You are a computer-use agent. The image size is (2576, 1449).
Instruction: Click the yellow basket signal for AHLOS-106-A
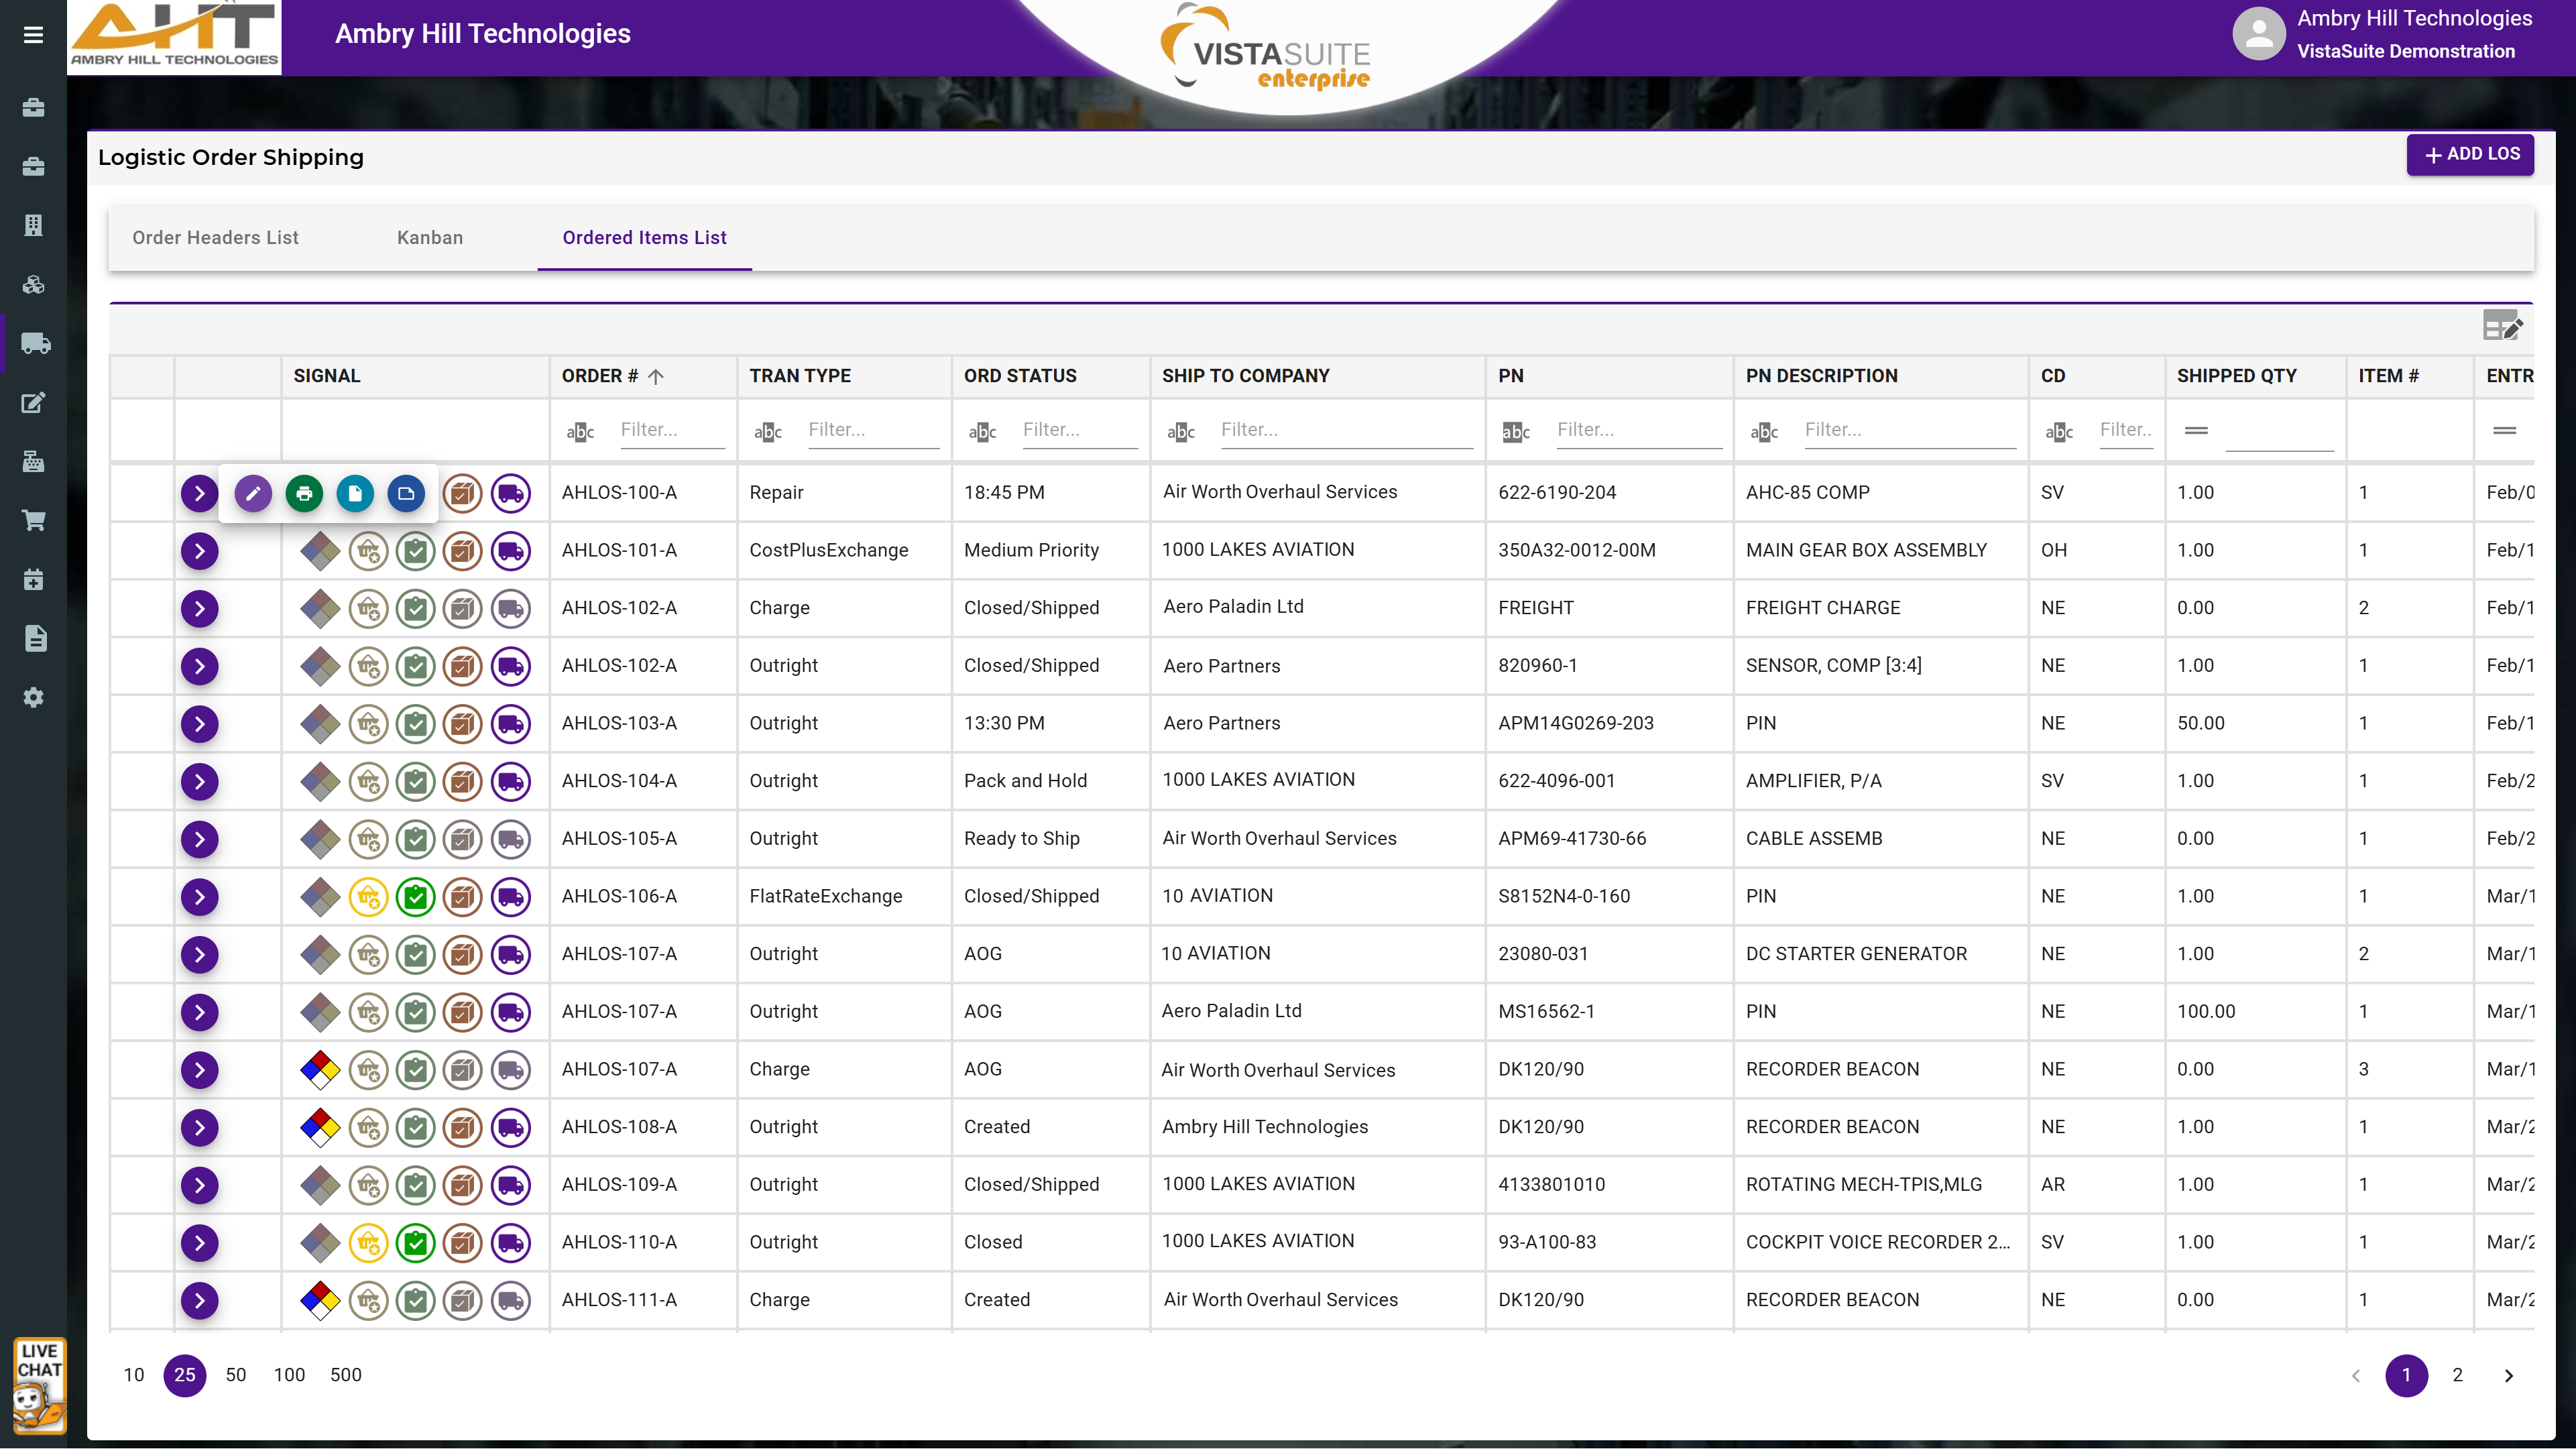[x=368, y=897]
